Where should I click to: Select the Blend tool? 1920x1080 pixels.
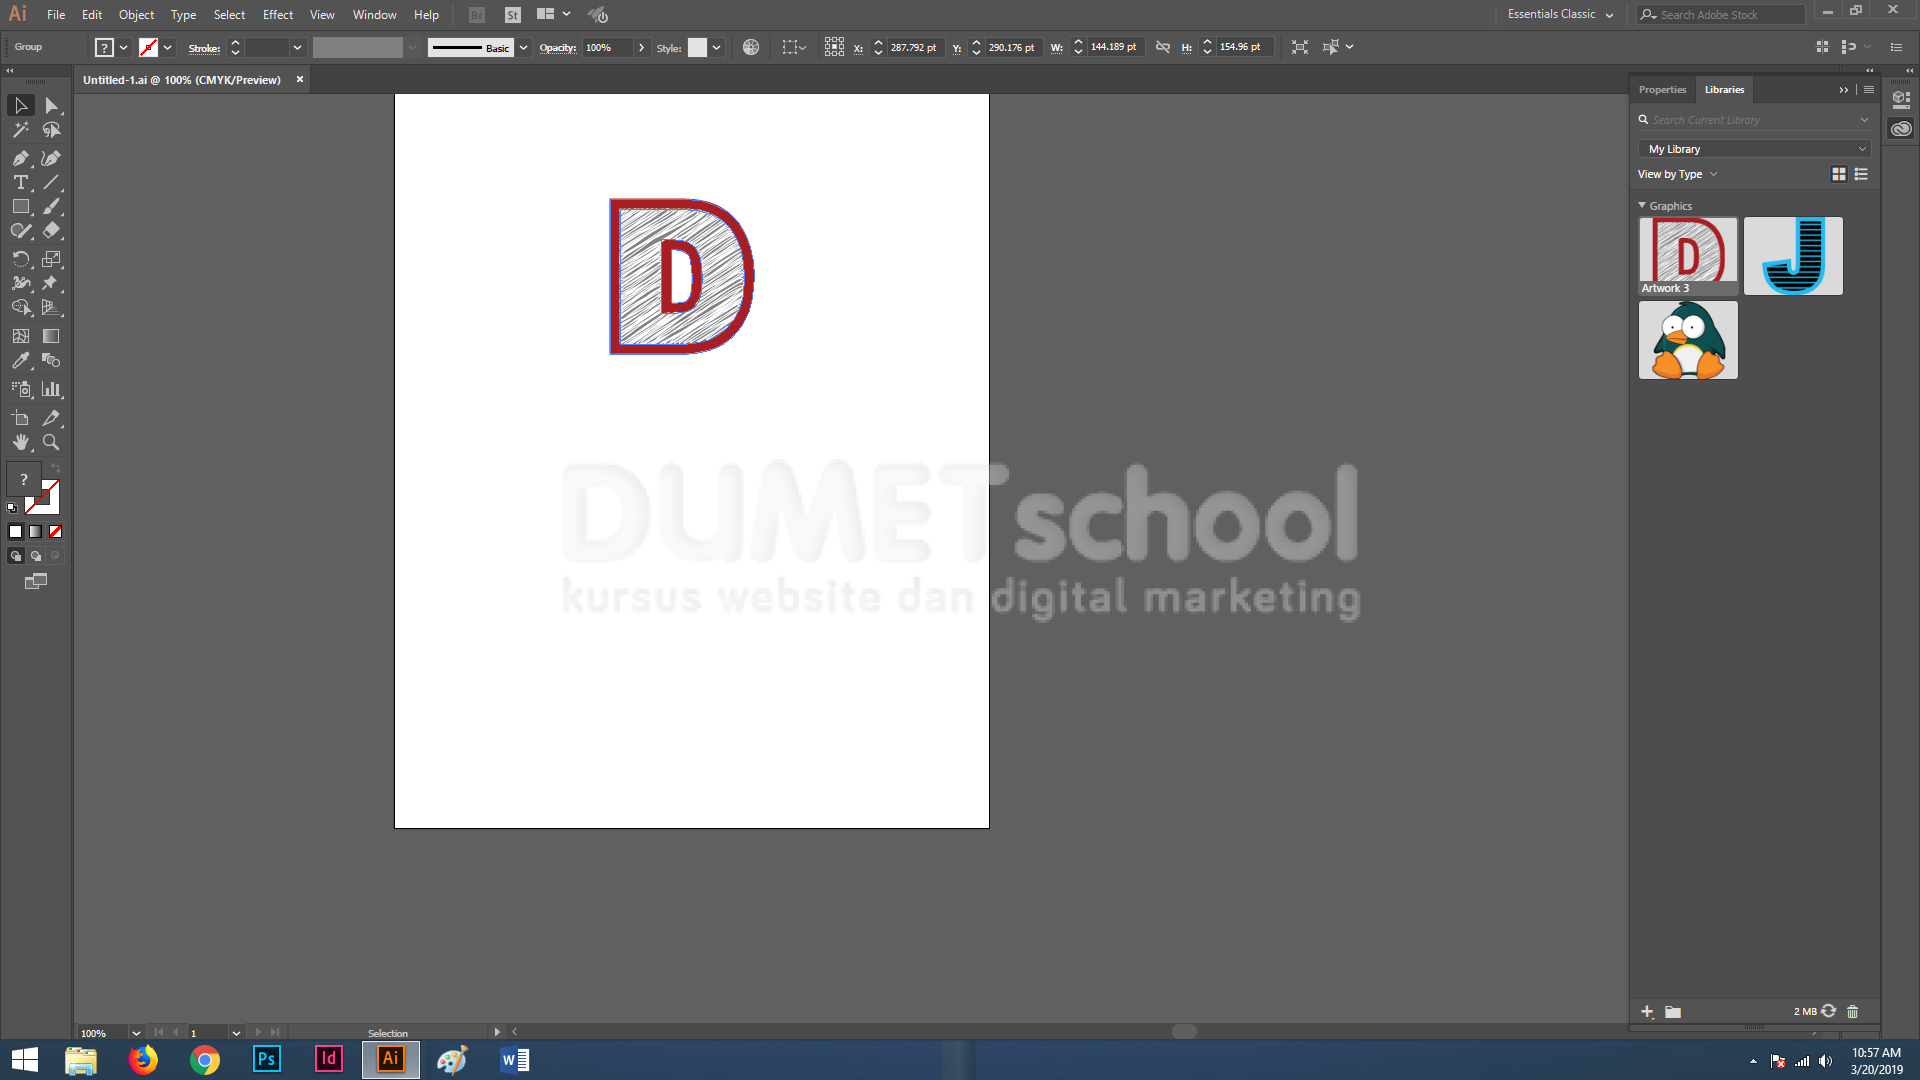click(51, 360)
